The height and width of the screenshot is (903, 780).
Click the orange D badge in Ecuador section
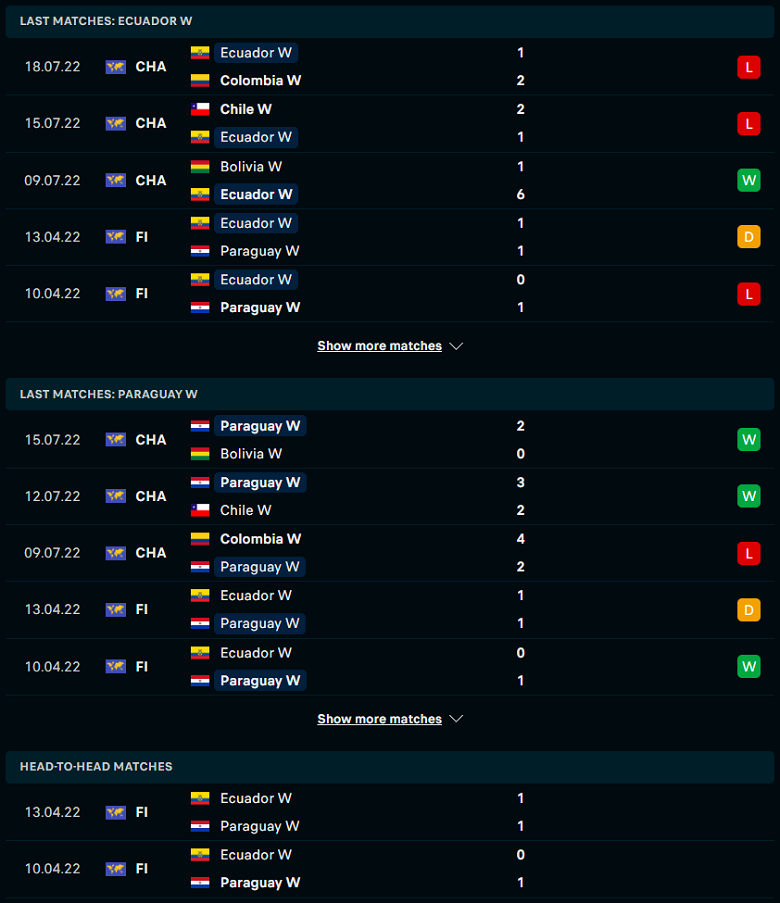tap(748, 237)
